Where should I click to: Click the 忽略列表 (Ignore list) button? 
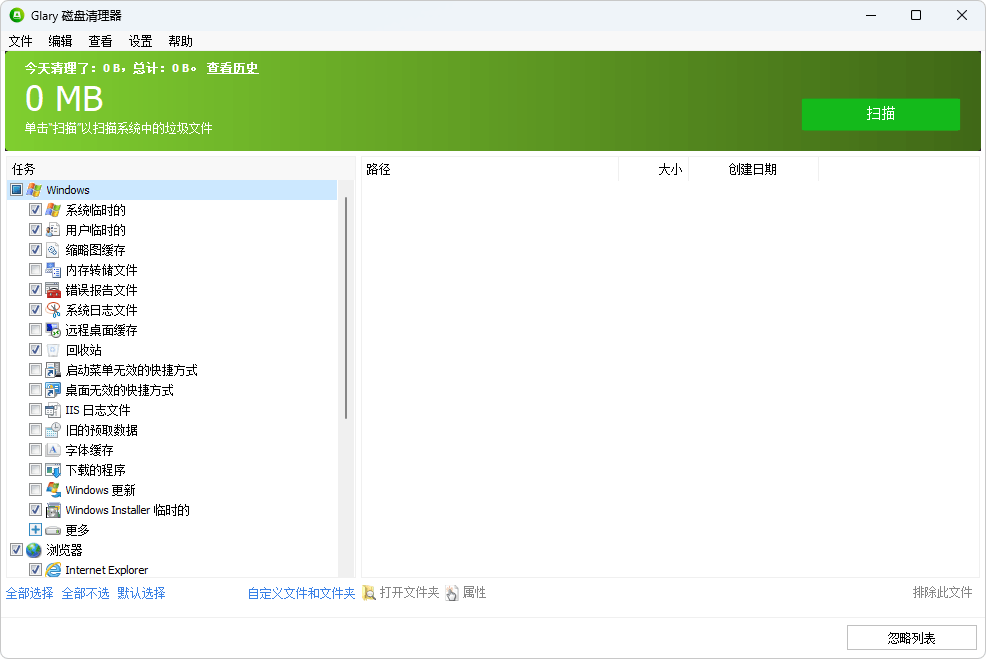tap(911, 638)
